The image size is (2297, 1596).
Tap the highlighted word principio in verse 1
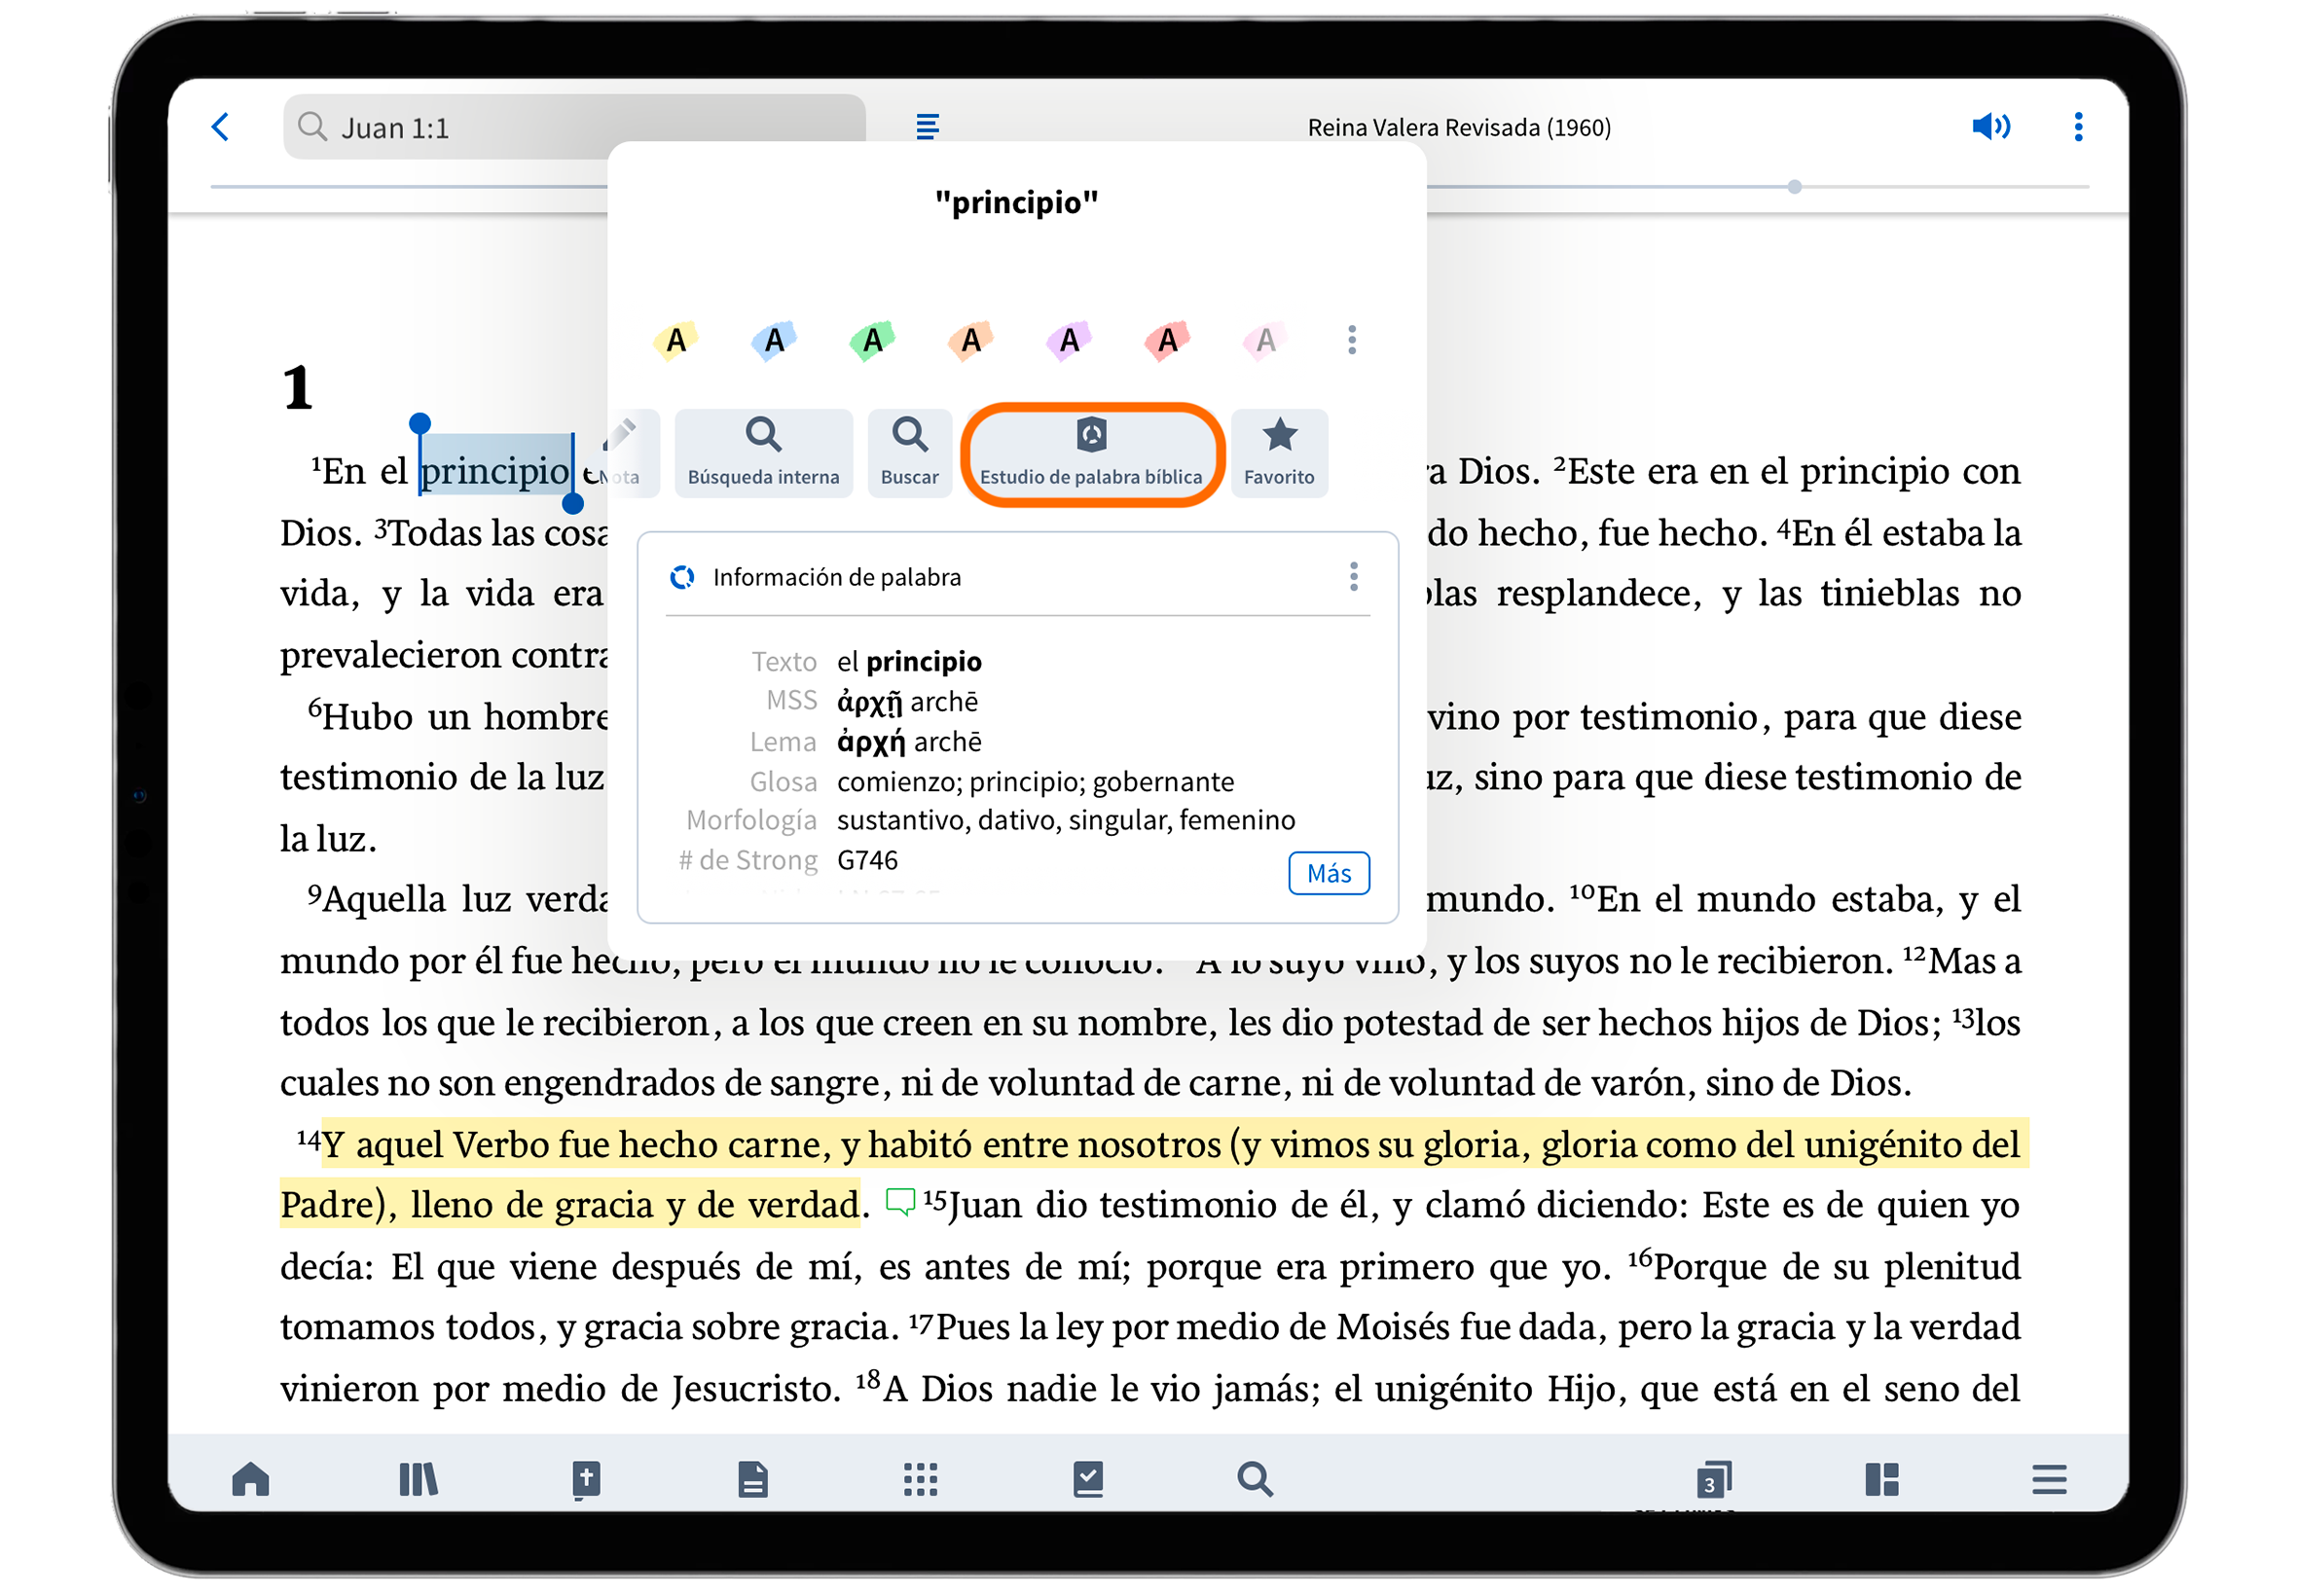click(494, 471)
